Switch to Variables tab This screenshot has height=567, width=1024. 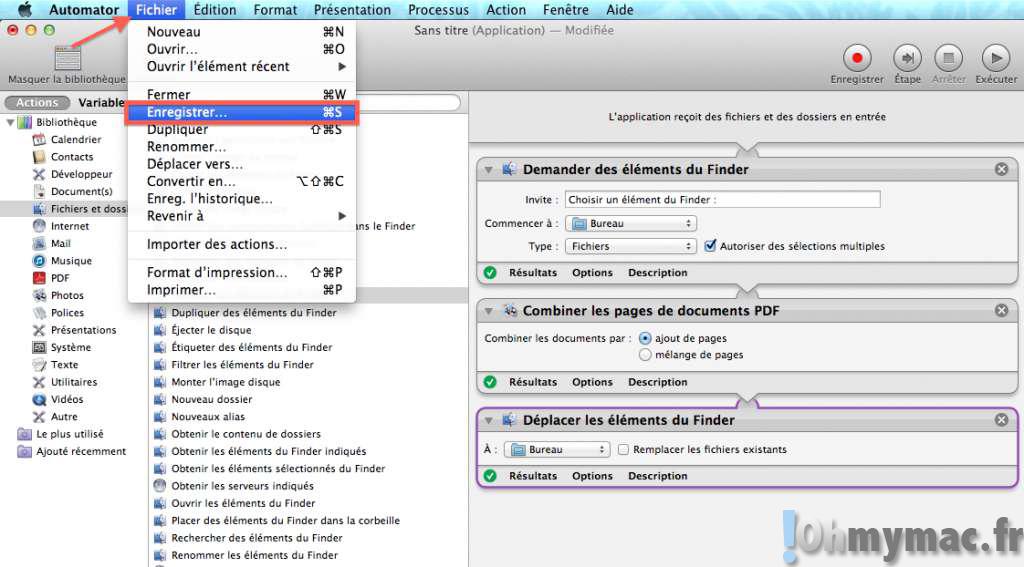tap(101, 103)
